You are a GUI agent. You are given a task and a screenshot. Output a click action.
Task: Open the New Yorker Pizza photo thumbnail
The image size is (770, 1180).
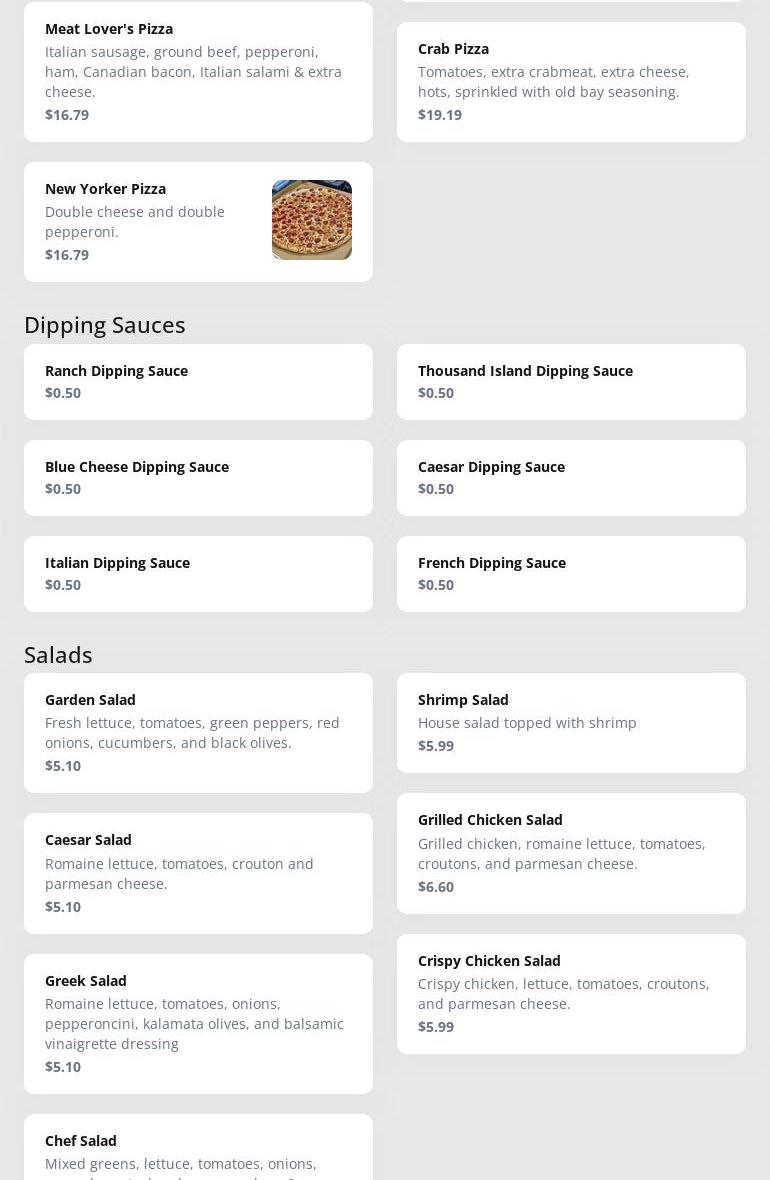click(x=312, y=220)
